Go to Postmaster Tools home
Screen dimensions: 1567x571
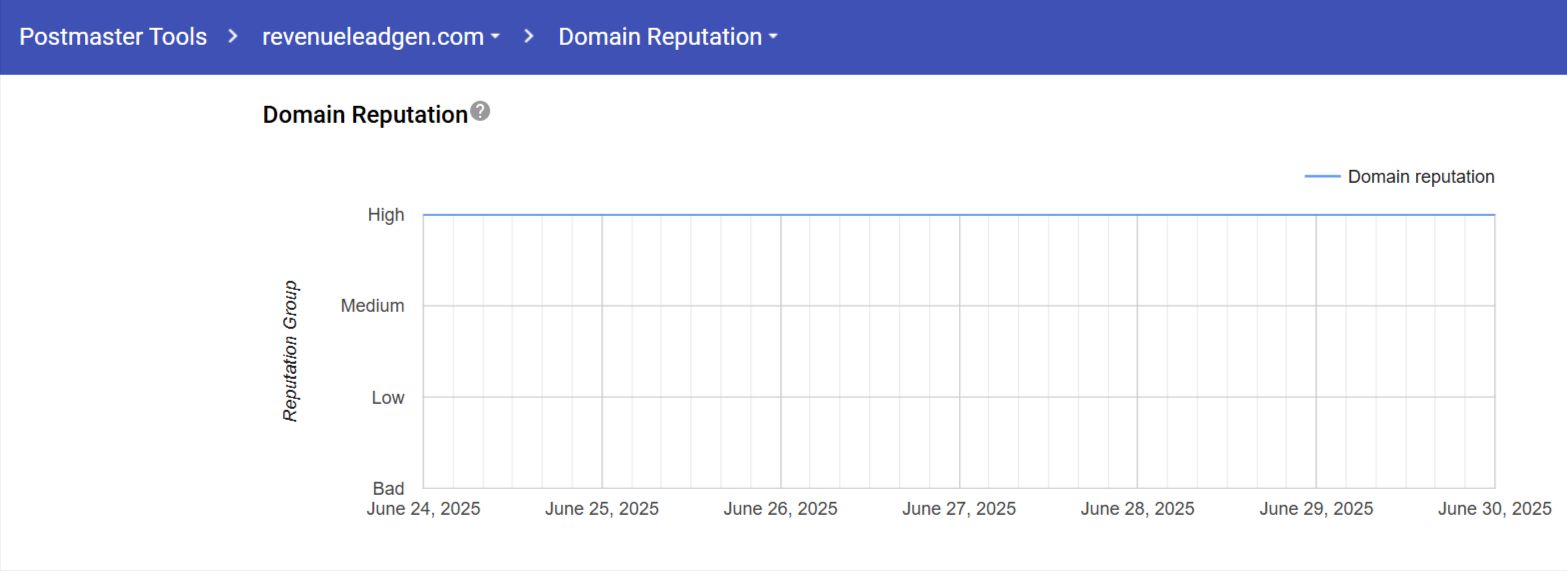[113, 37]
